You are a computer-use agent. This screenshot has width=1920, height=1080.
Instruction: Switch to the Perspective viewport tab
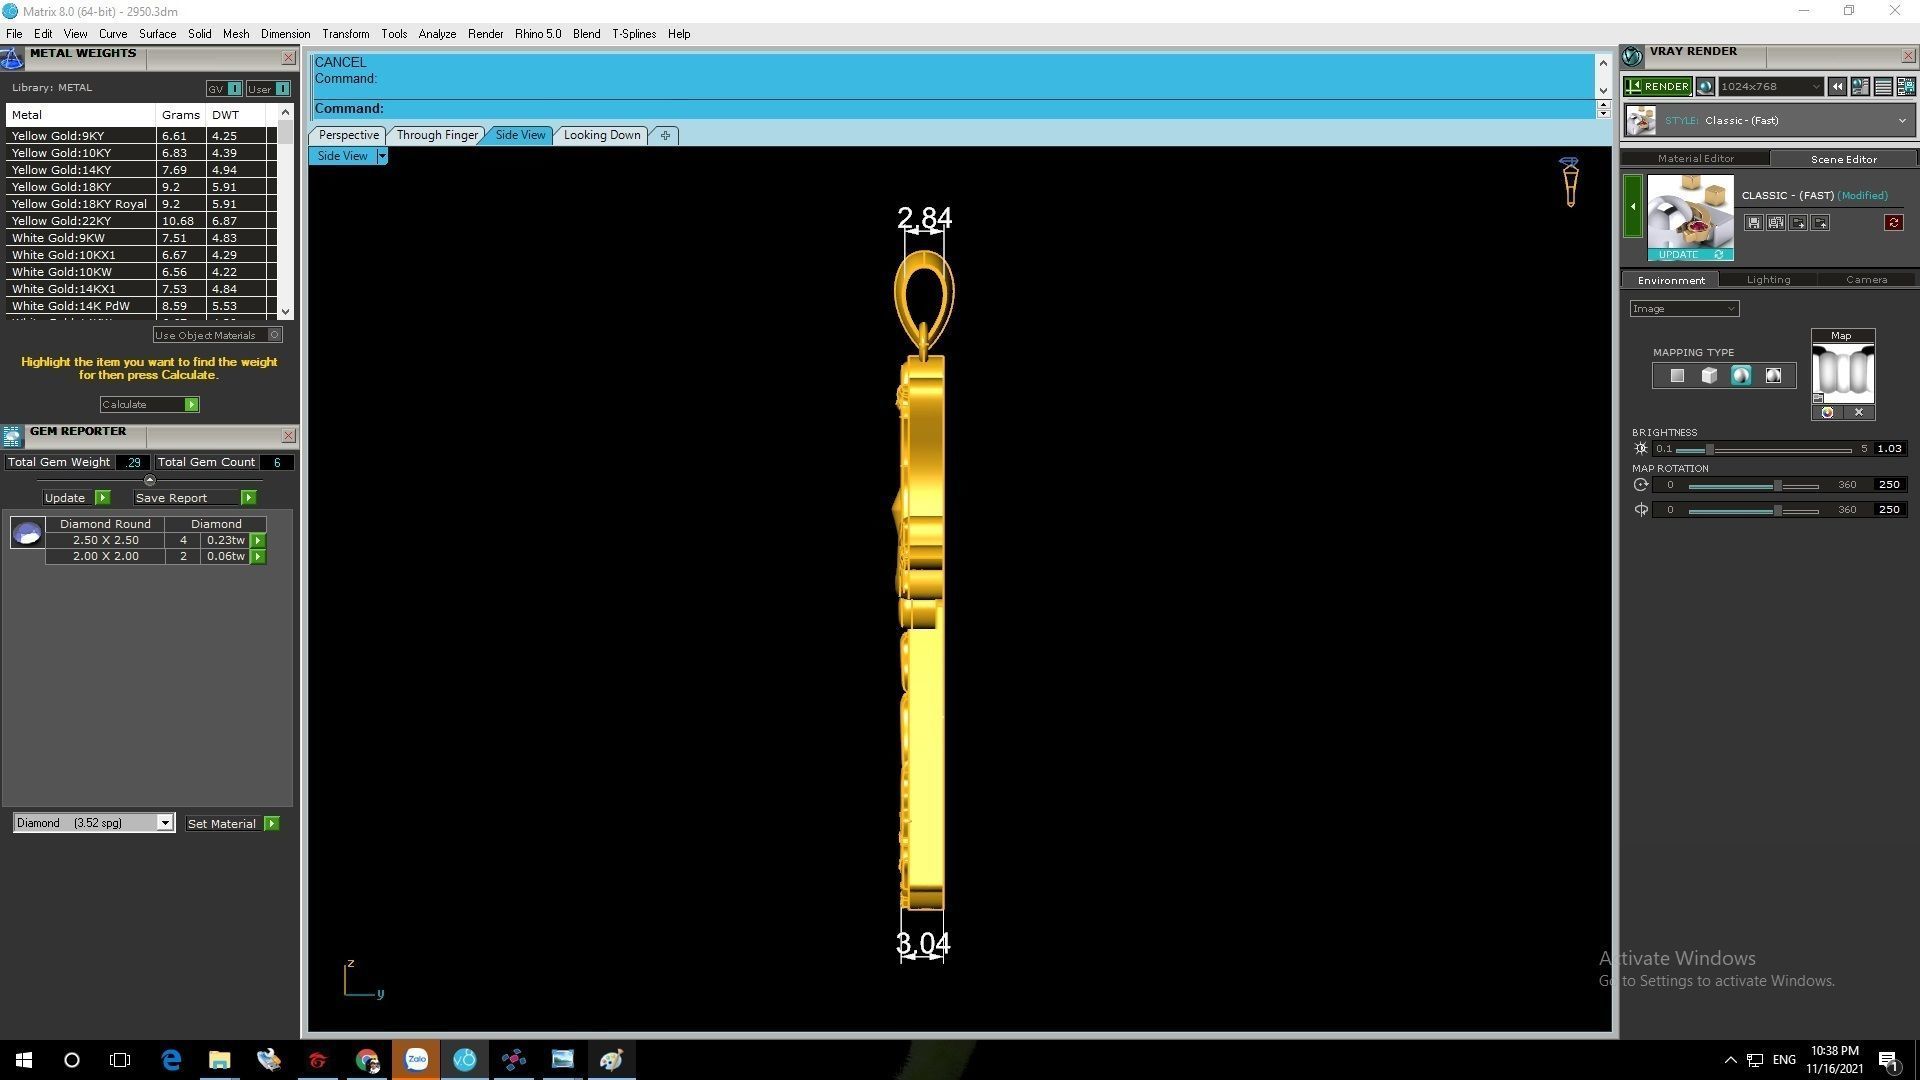[x=348, y=135]
